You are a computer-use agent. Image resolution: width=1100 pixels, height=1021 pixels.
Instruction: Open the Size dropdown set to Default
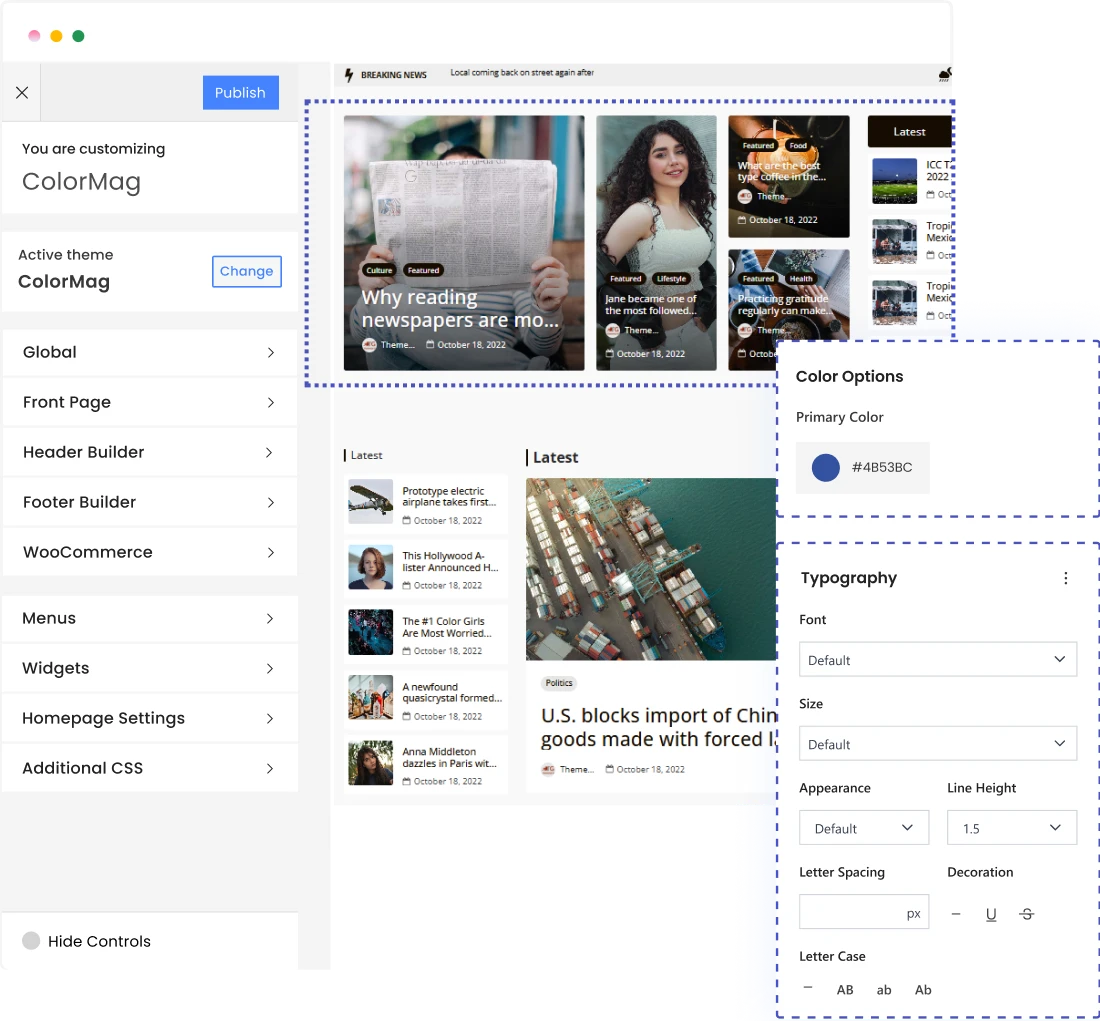pyautogui.click(x=937, y=743)
